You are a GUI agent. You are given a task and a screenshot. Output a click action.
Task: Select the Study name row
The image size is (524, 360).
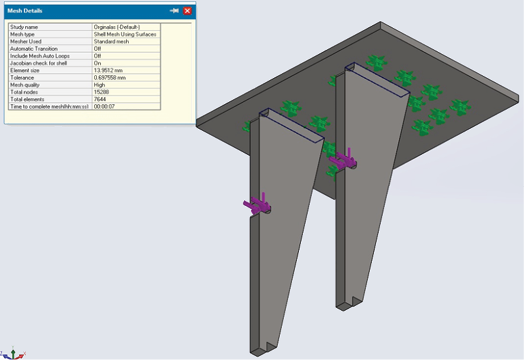pos(84,27)
